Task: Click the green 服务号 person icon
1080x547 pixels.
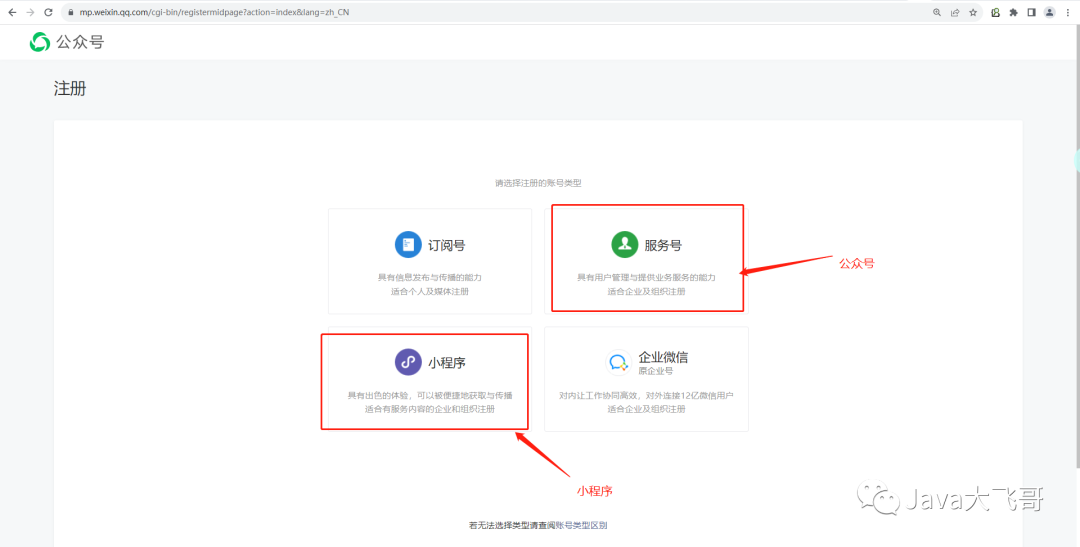Action: pos(625,245)
